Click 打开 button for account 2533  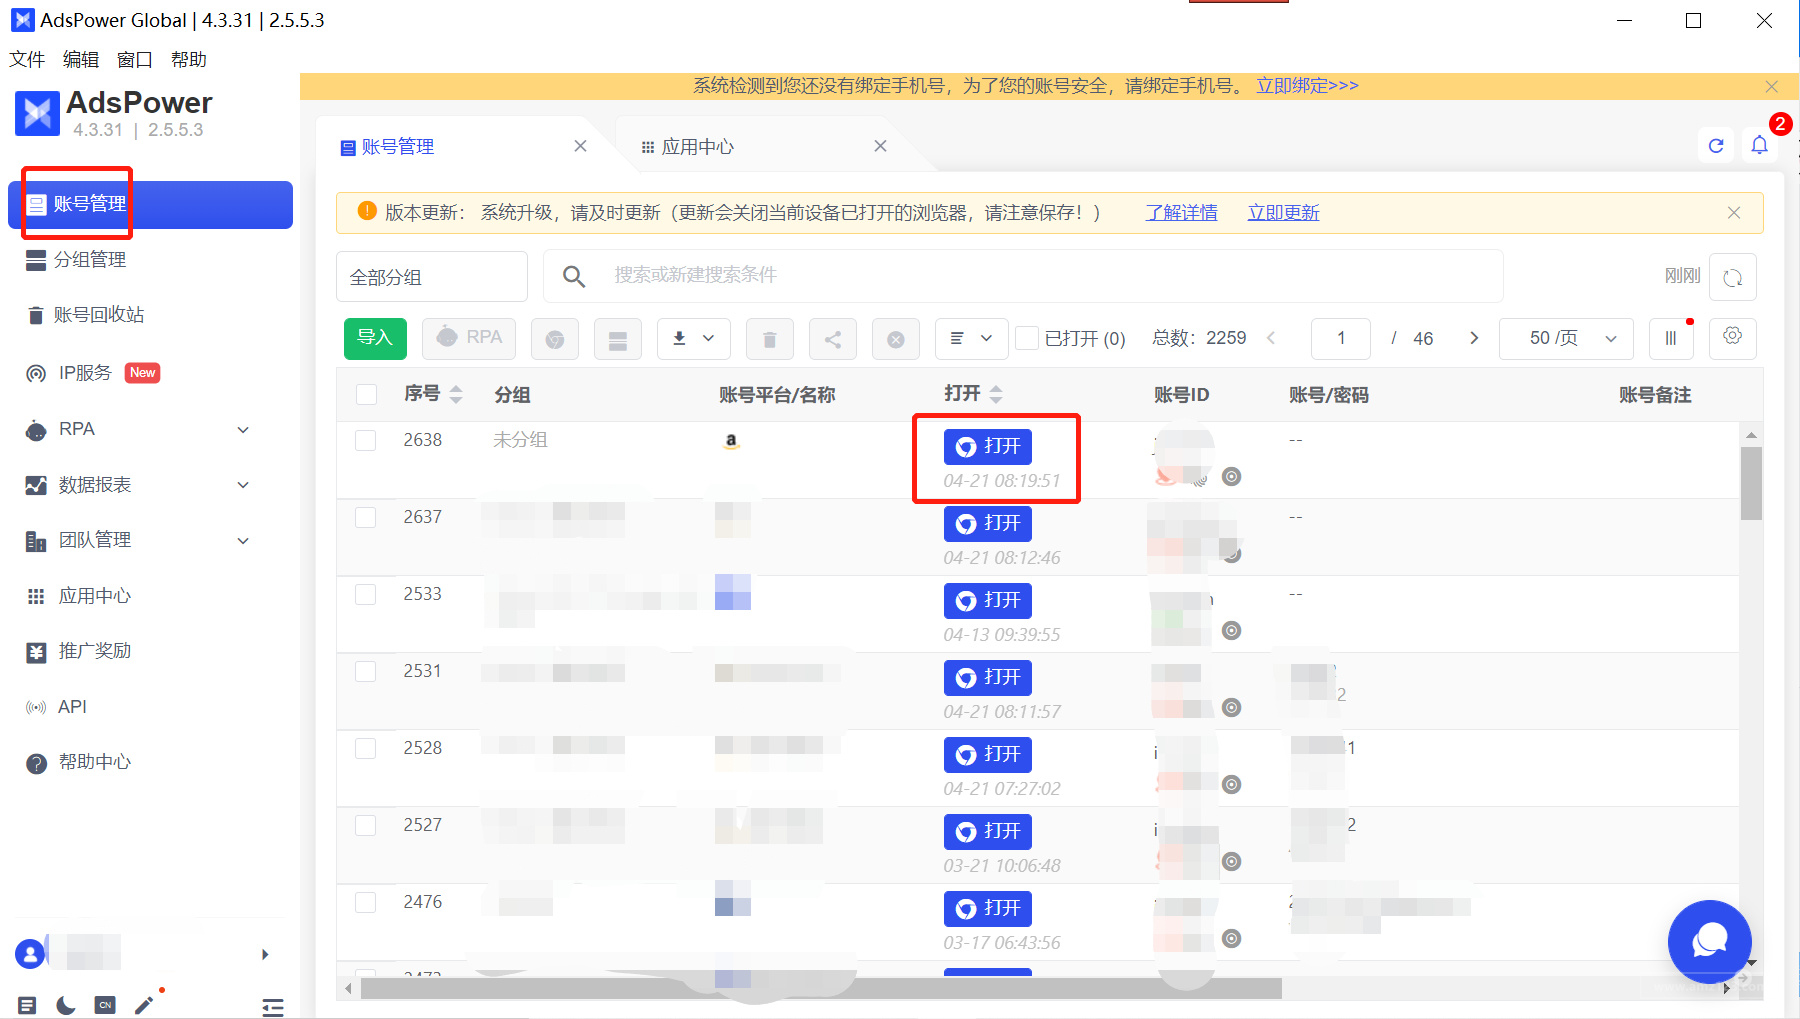[x=988, y=600]
